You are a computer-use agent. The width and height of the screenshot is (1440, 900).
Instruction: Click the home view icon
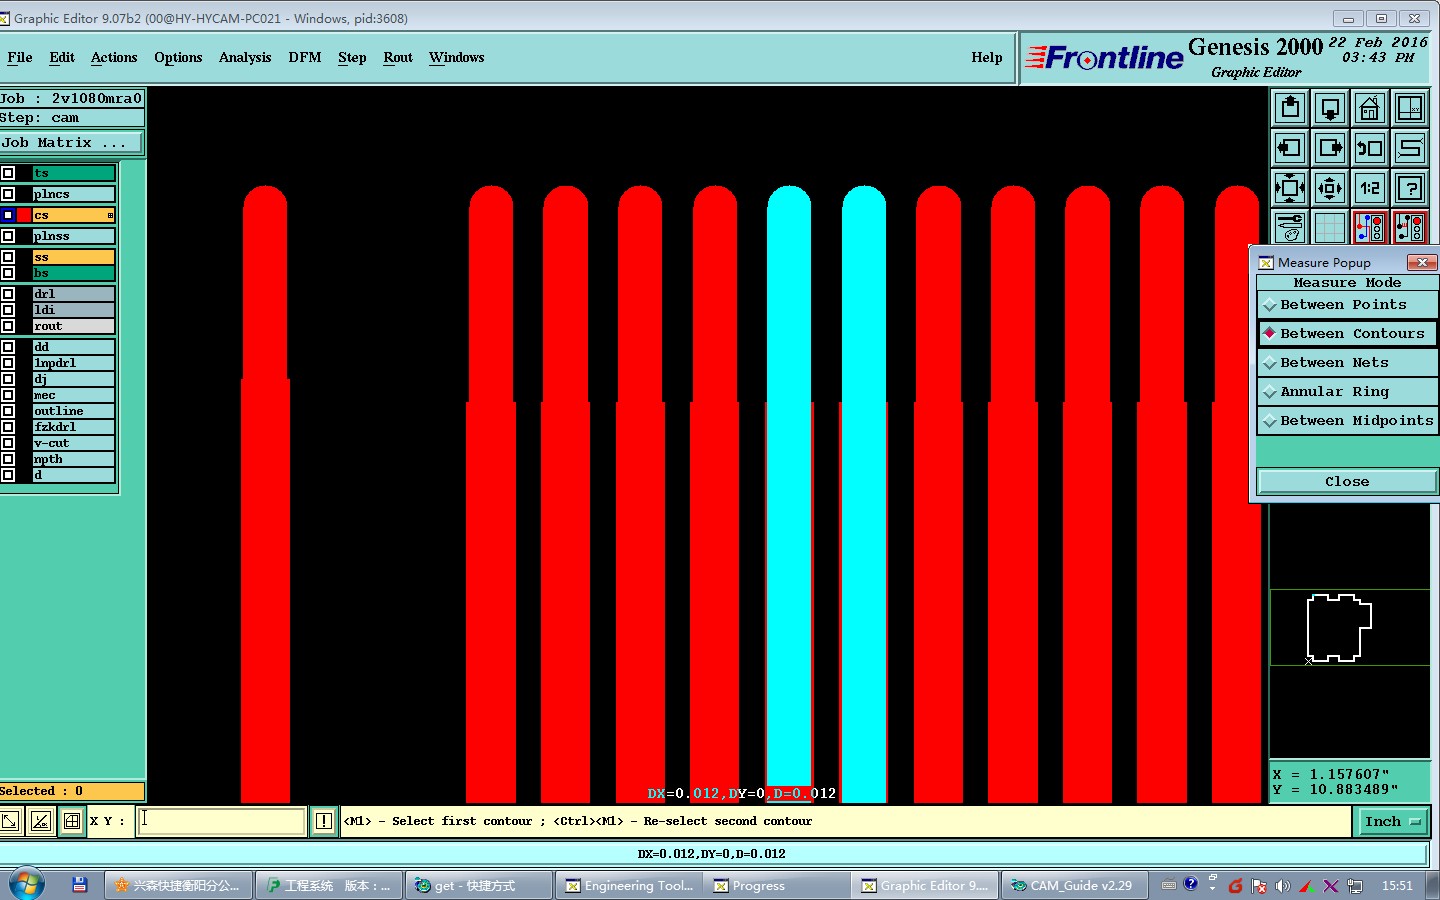[x=1370, y=108]
